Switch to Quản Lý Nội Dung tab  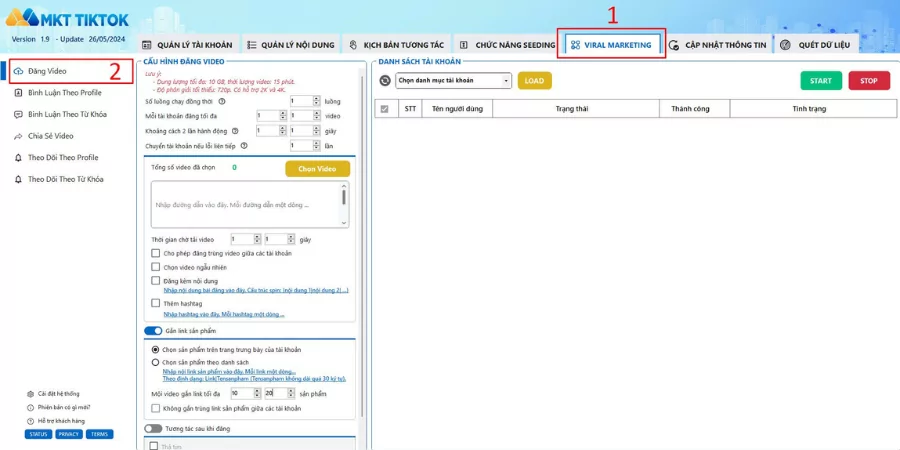pos(291,45)
